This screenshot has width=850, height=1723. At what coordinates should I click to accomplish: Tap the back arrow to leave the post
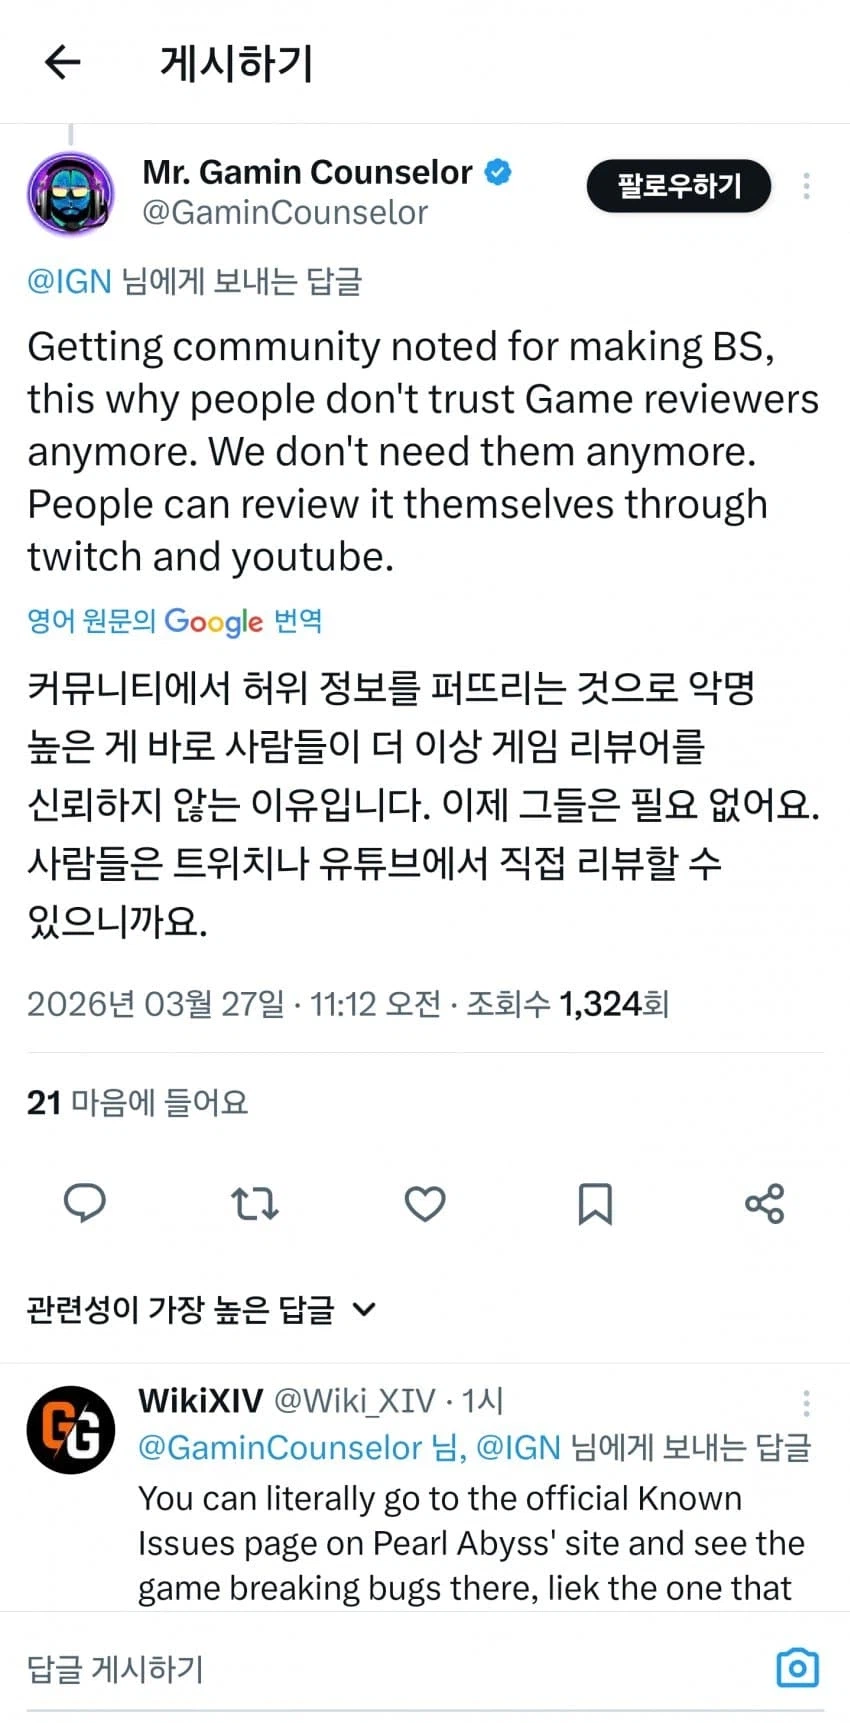(63, 62)
